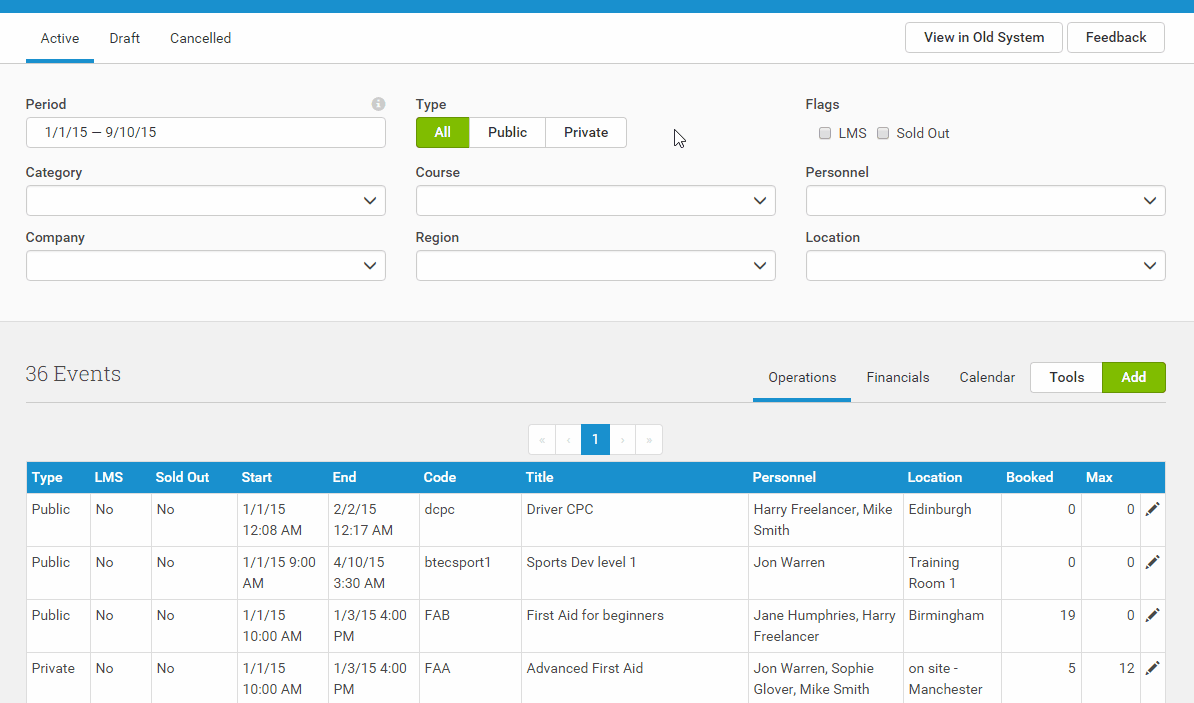
Task: Click the Driver CPC title
Action: [x=560, y=510]
